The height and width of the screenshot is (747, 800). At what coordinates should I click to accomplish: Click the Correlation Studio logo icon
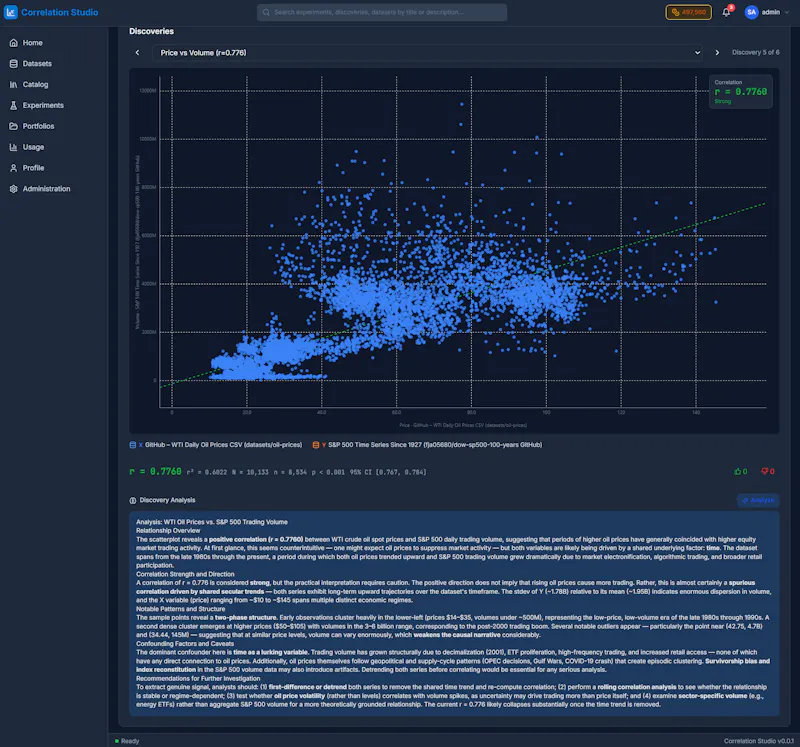pyautogui.click(x=11, y=12)
